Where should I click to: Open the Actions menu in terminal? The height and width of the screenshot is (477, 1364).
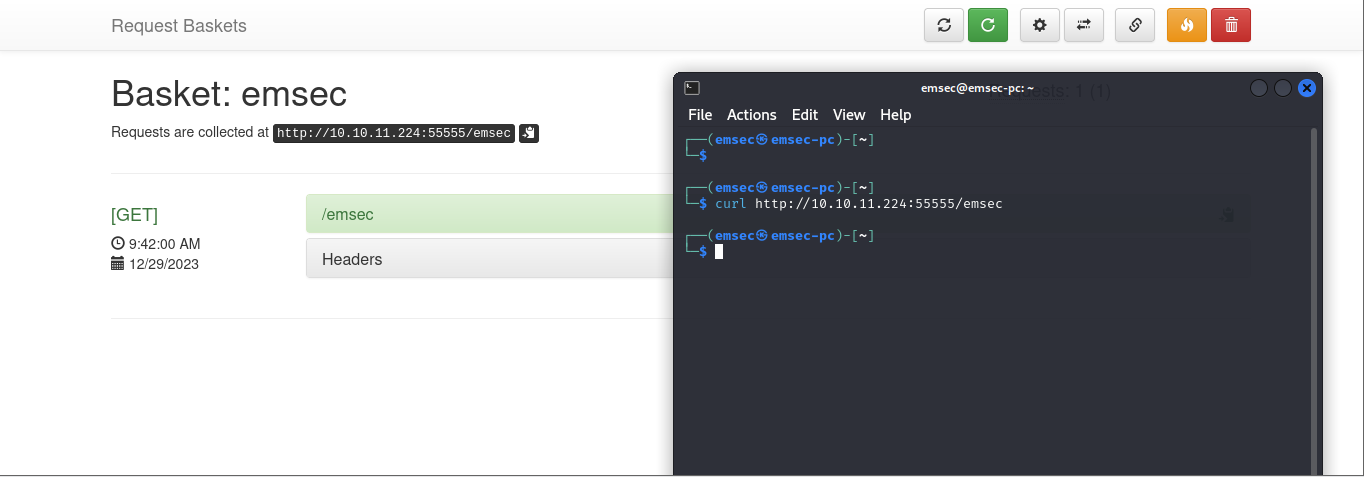coord(751,115)
